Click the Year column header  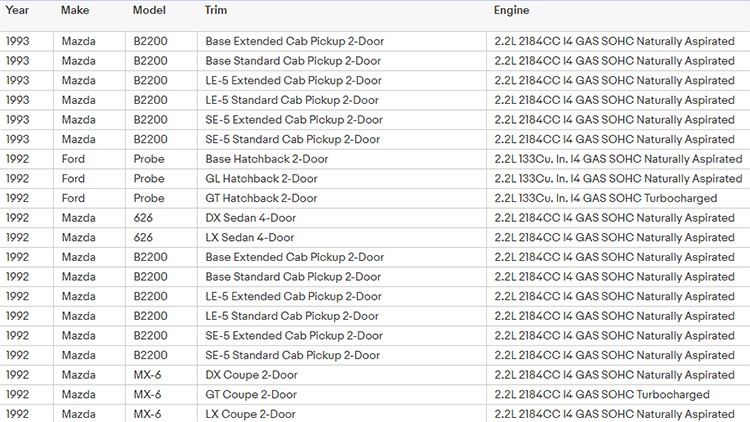(x=17, y=10)
